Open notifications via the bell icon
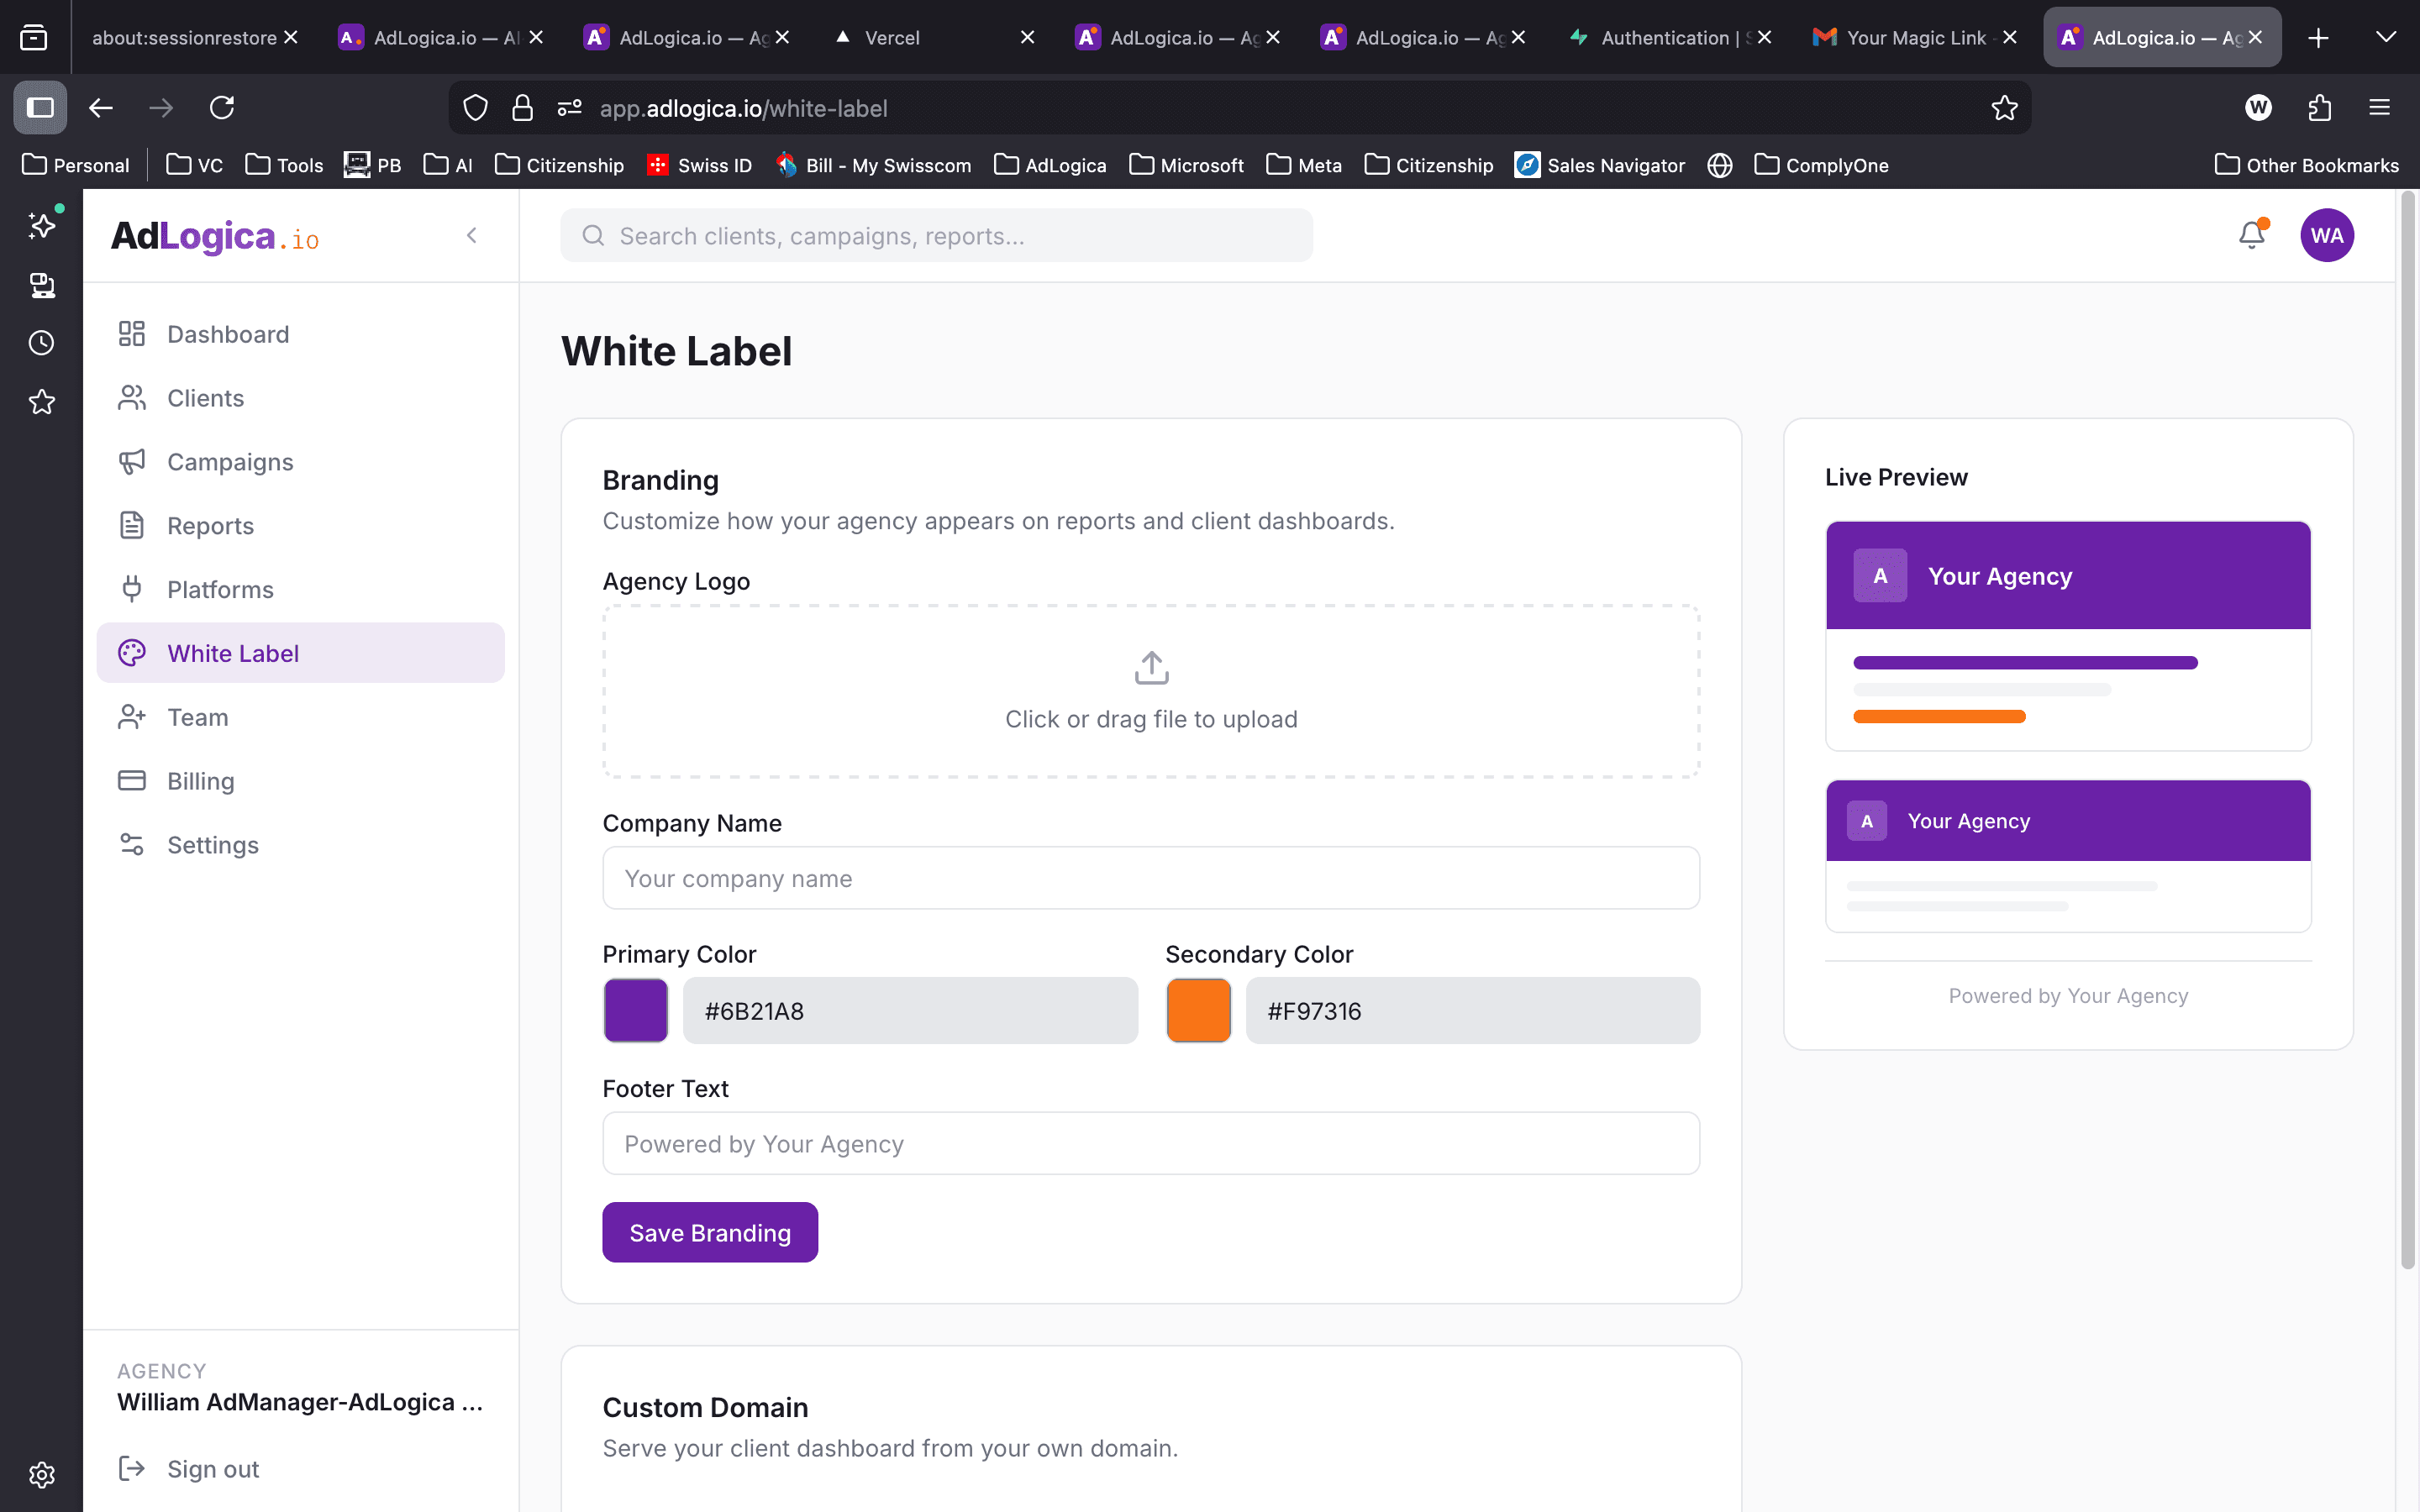 click(x=2251, y=235)
